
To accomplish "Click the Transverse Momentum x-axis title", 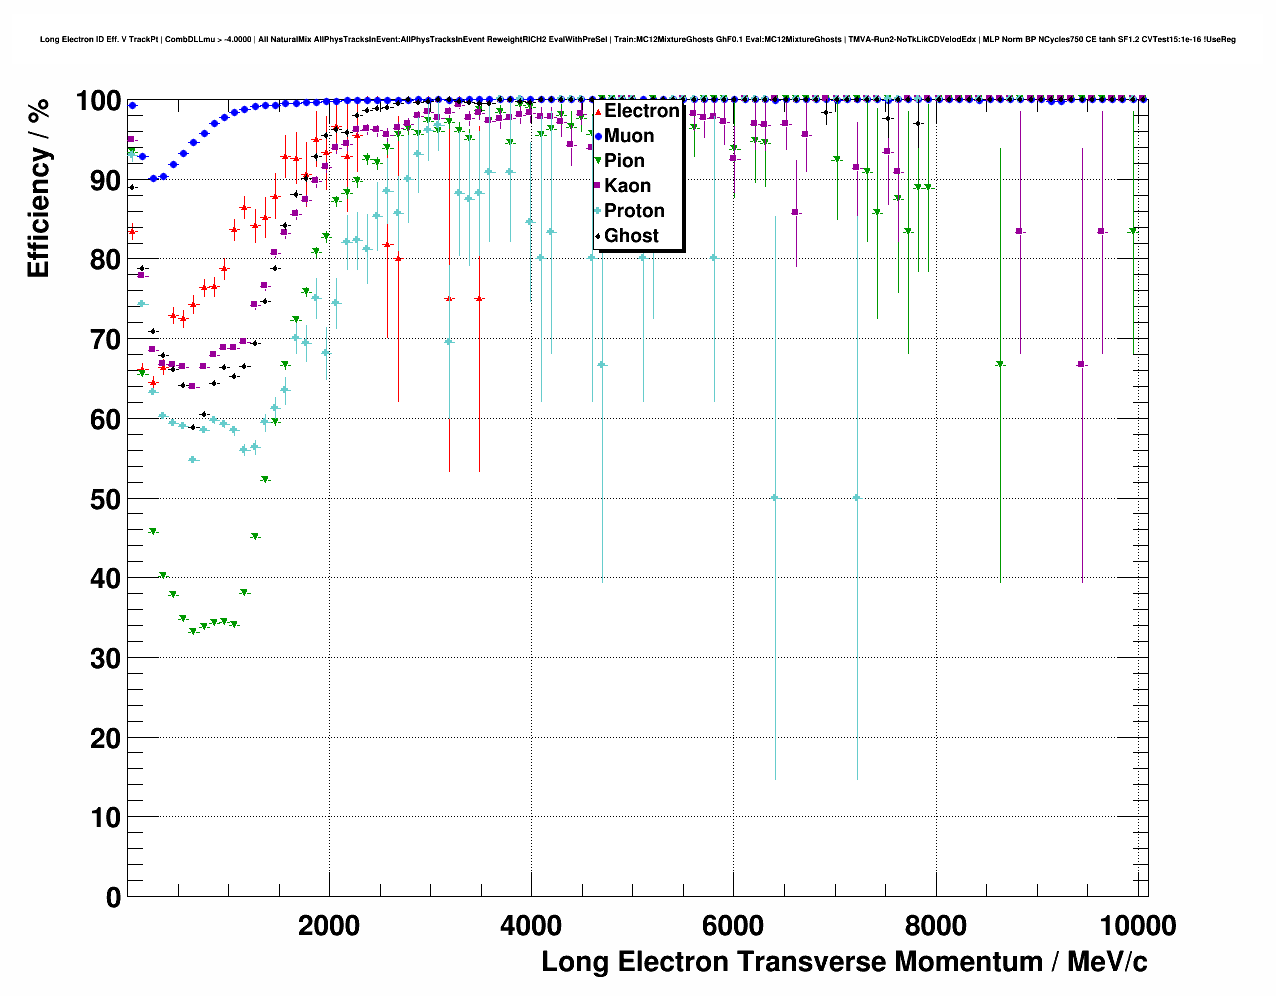I will [x=844, y=962].
